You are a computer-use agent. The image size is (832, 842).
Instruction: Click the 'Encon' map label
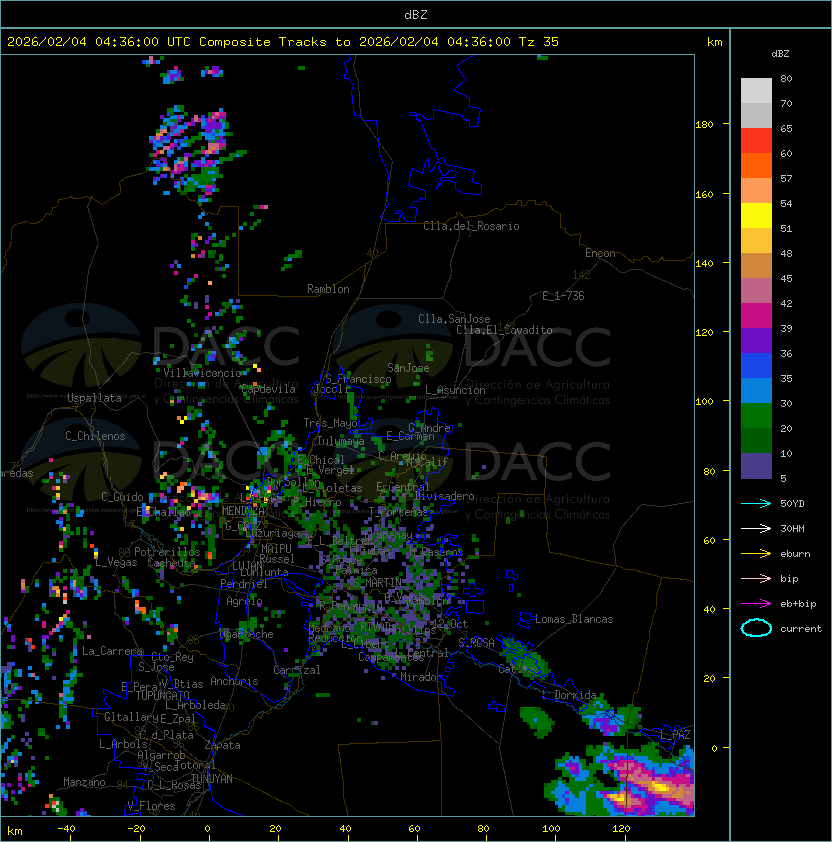pyautogui.click(x=600, y=253)
